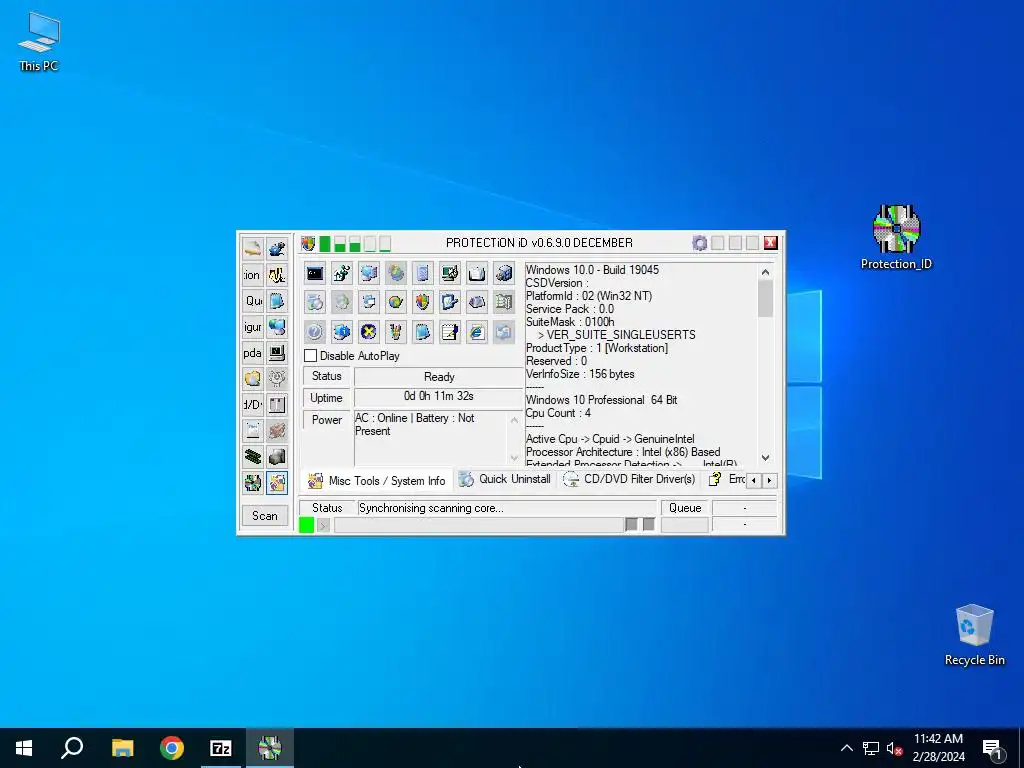Screen dimensions: 1024x768
Task: Click the blue notepad icon in tools grid
Action: click(x=423, y=332)
